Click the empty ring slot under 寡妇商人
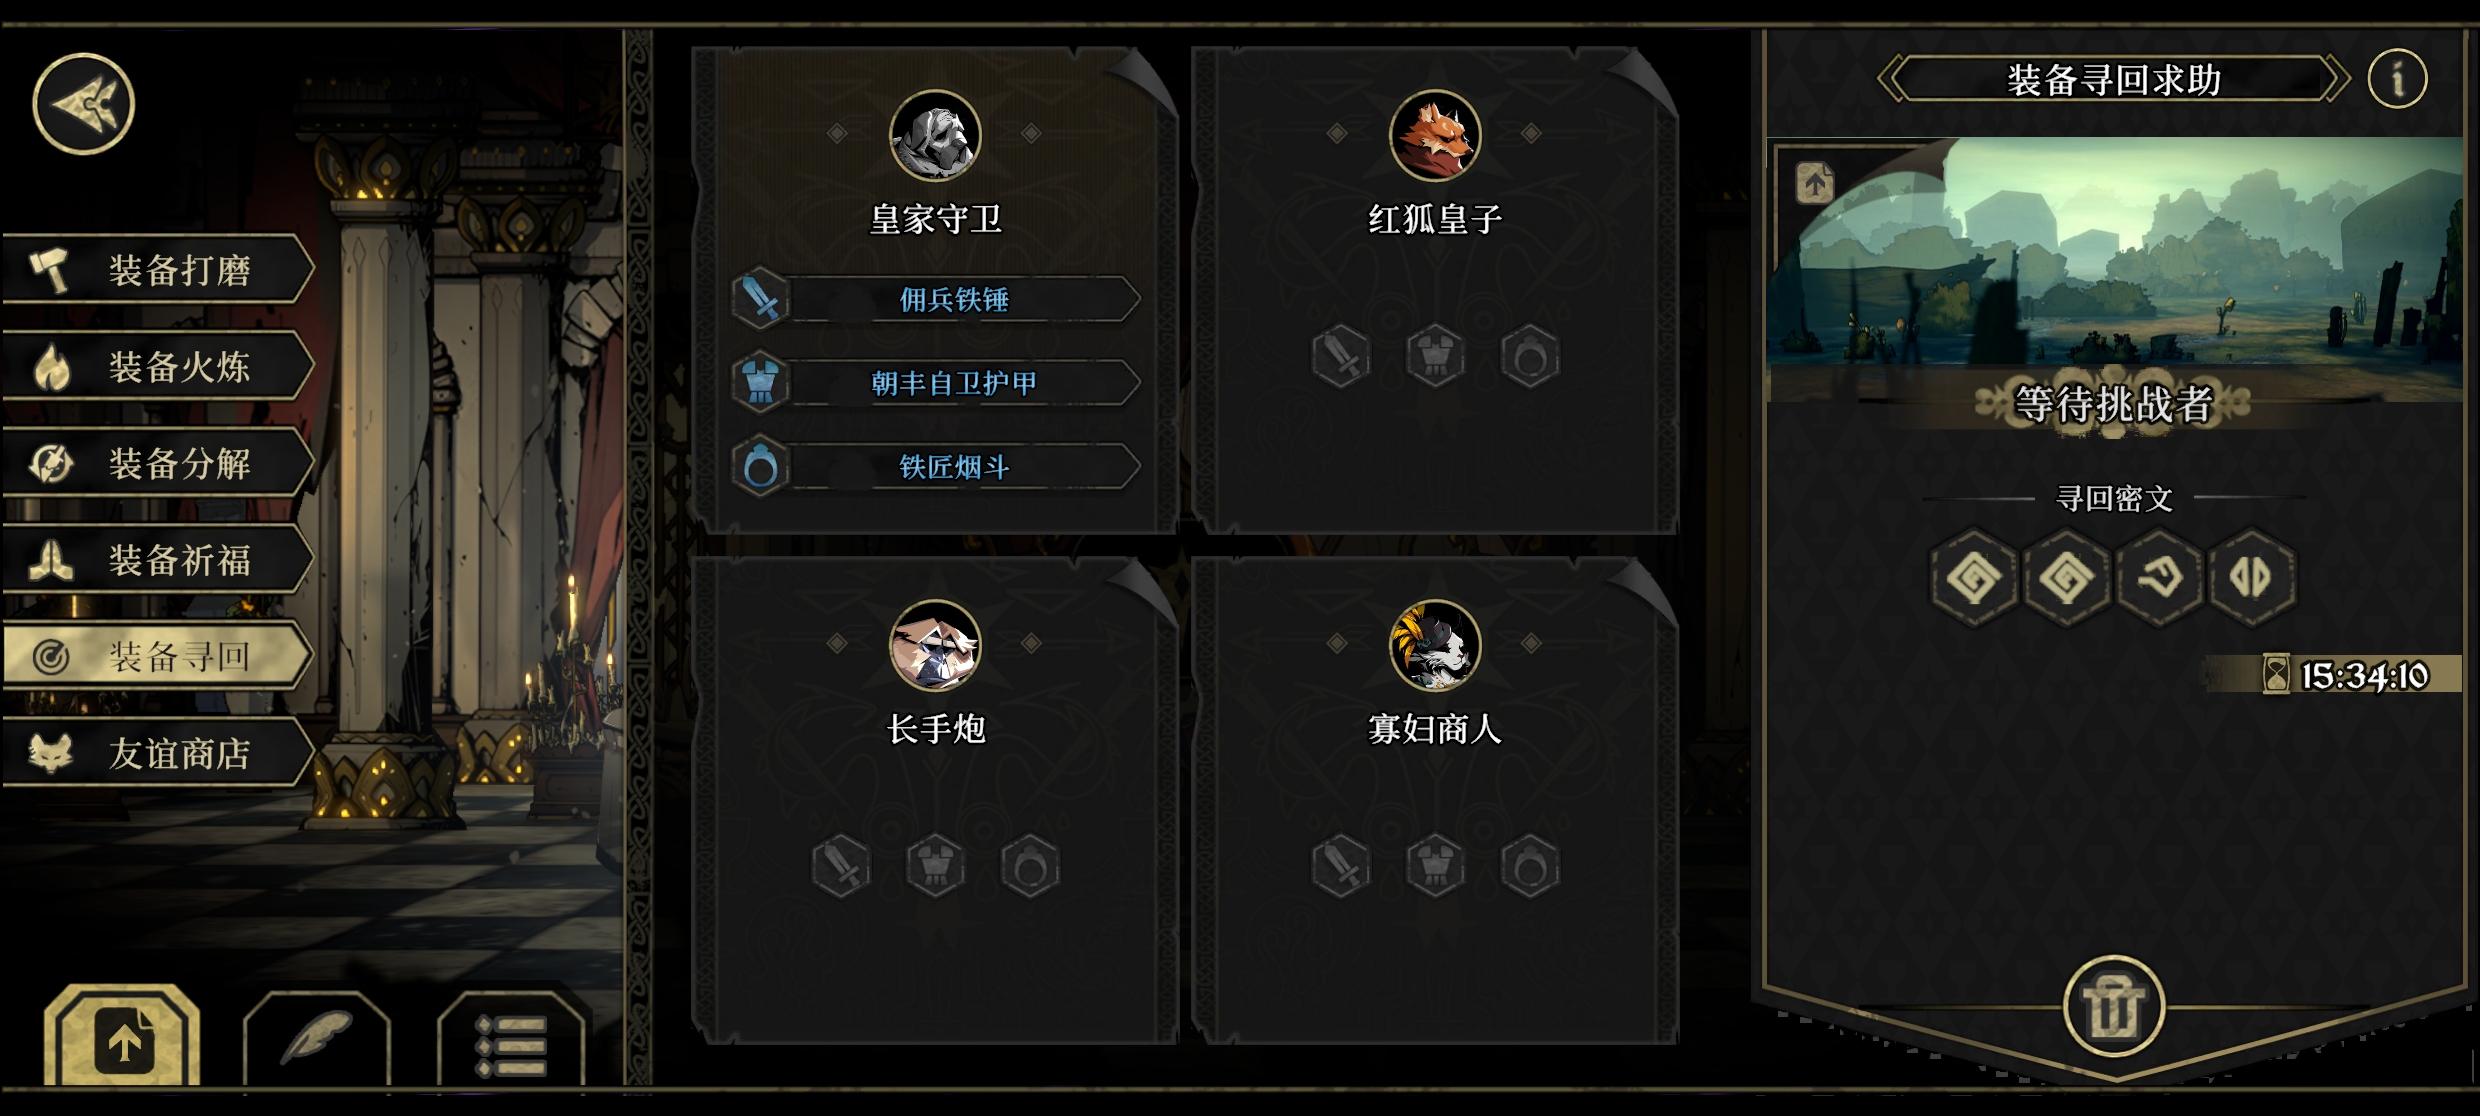Screen dimensions: 2480x1116 (x=1530, y=865)
